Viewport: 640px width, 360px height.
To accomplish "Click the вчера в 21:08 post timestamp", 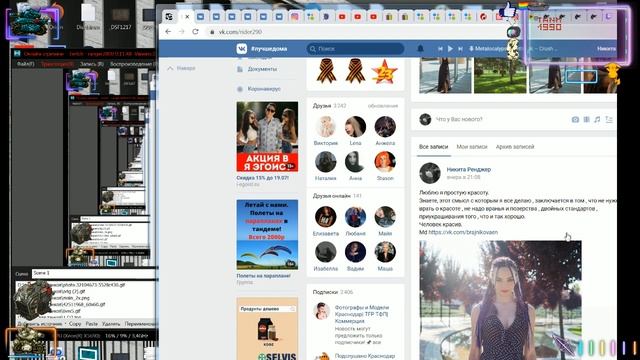I will tap(463, 177).
